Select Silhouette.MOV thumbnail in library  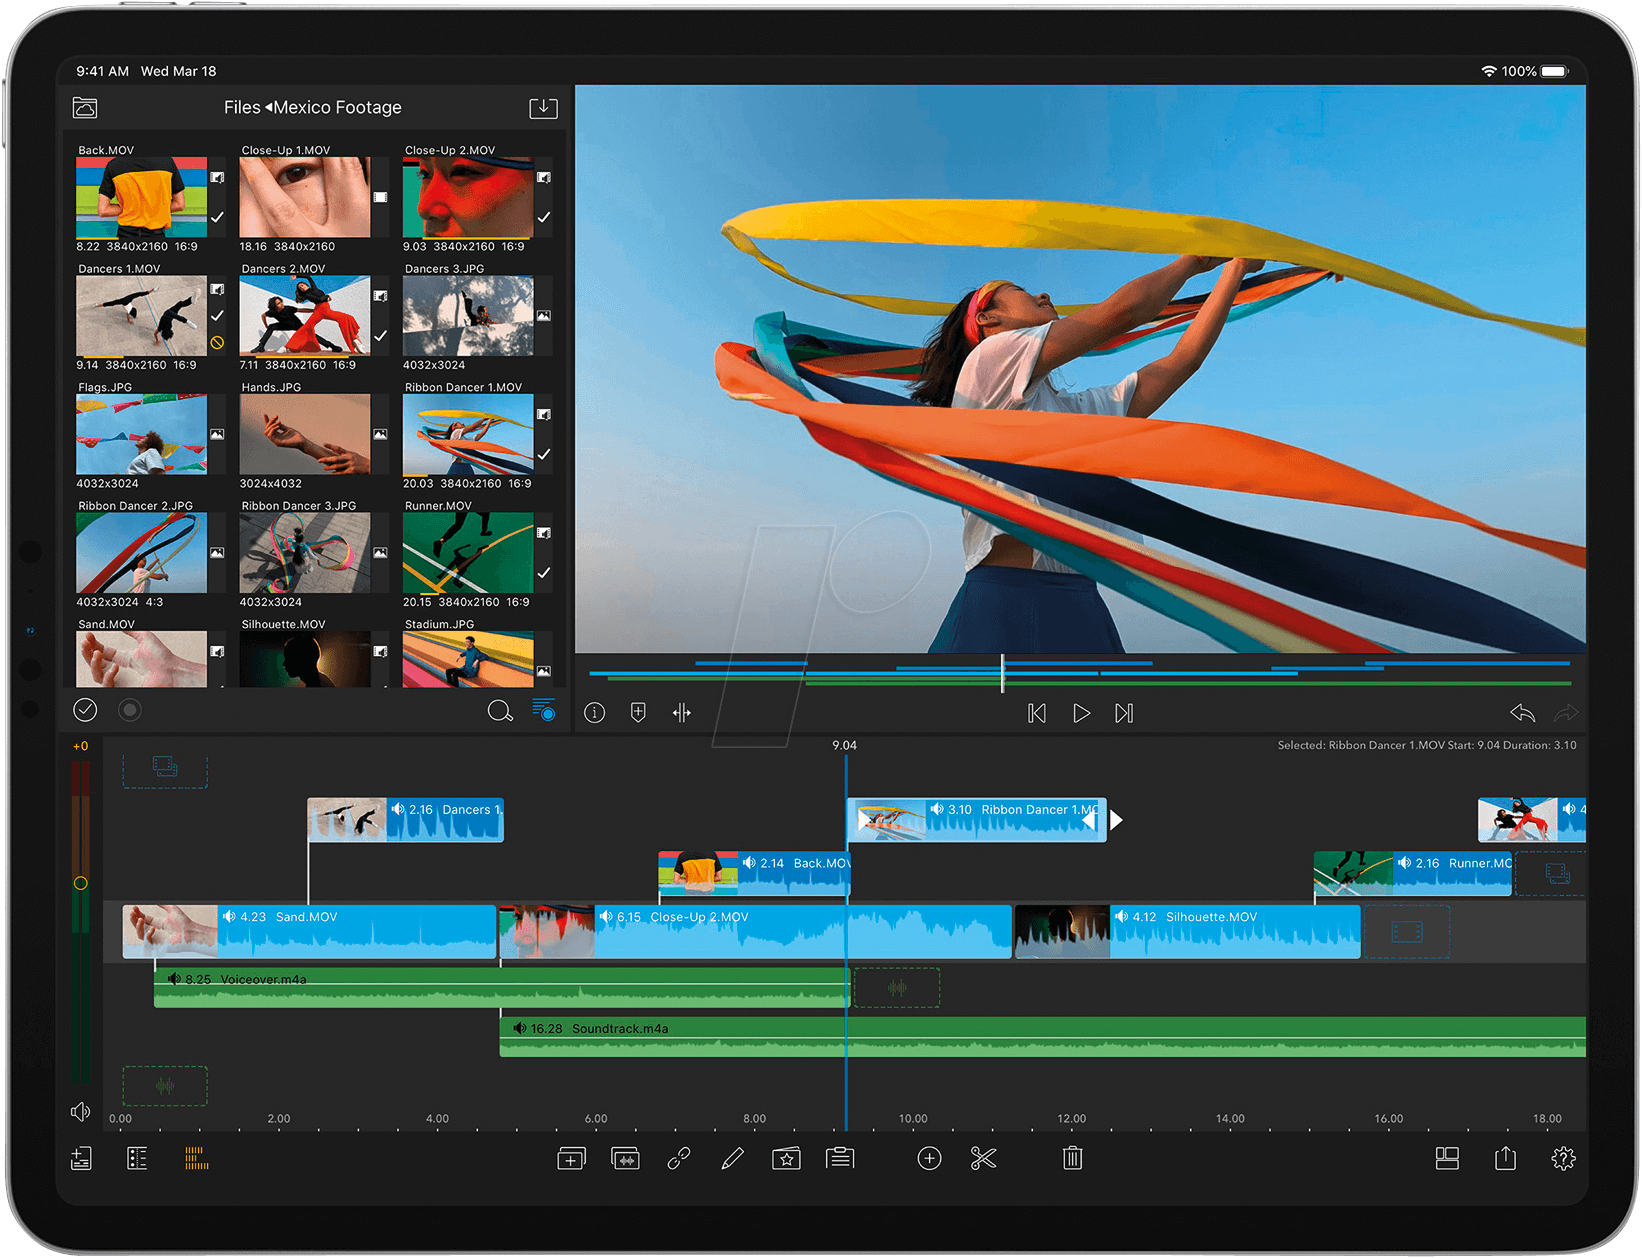point(304,659)
